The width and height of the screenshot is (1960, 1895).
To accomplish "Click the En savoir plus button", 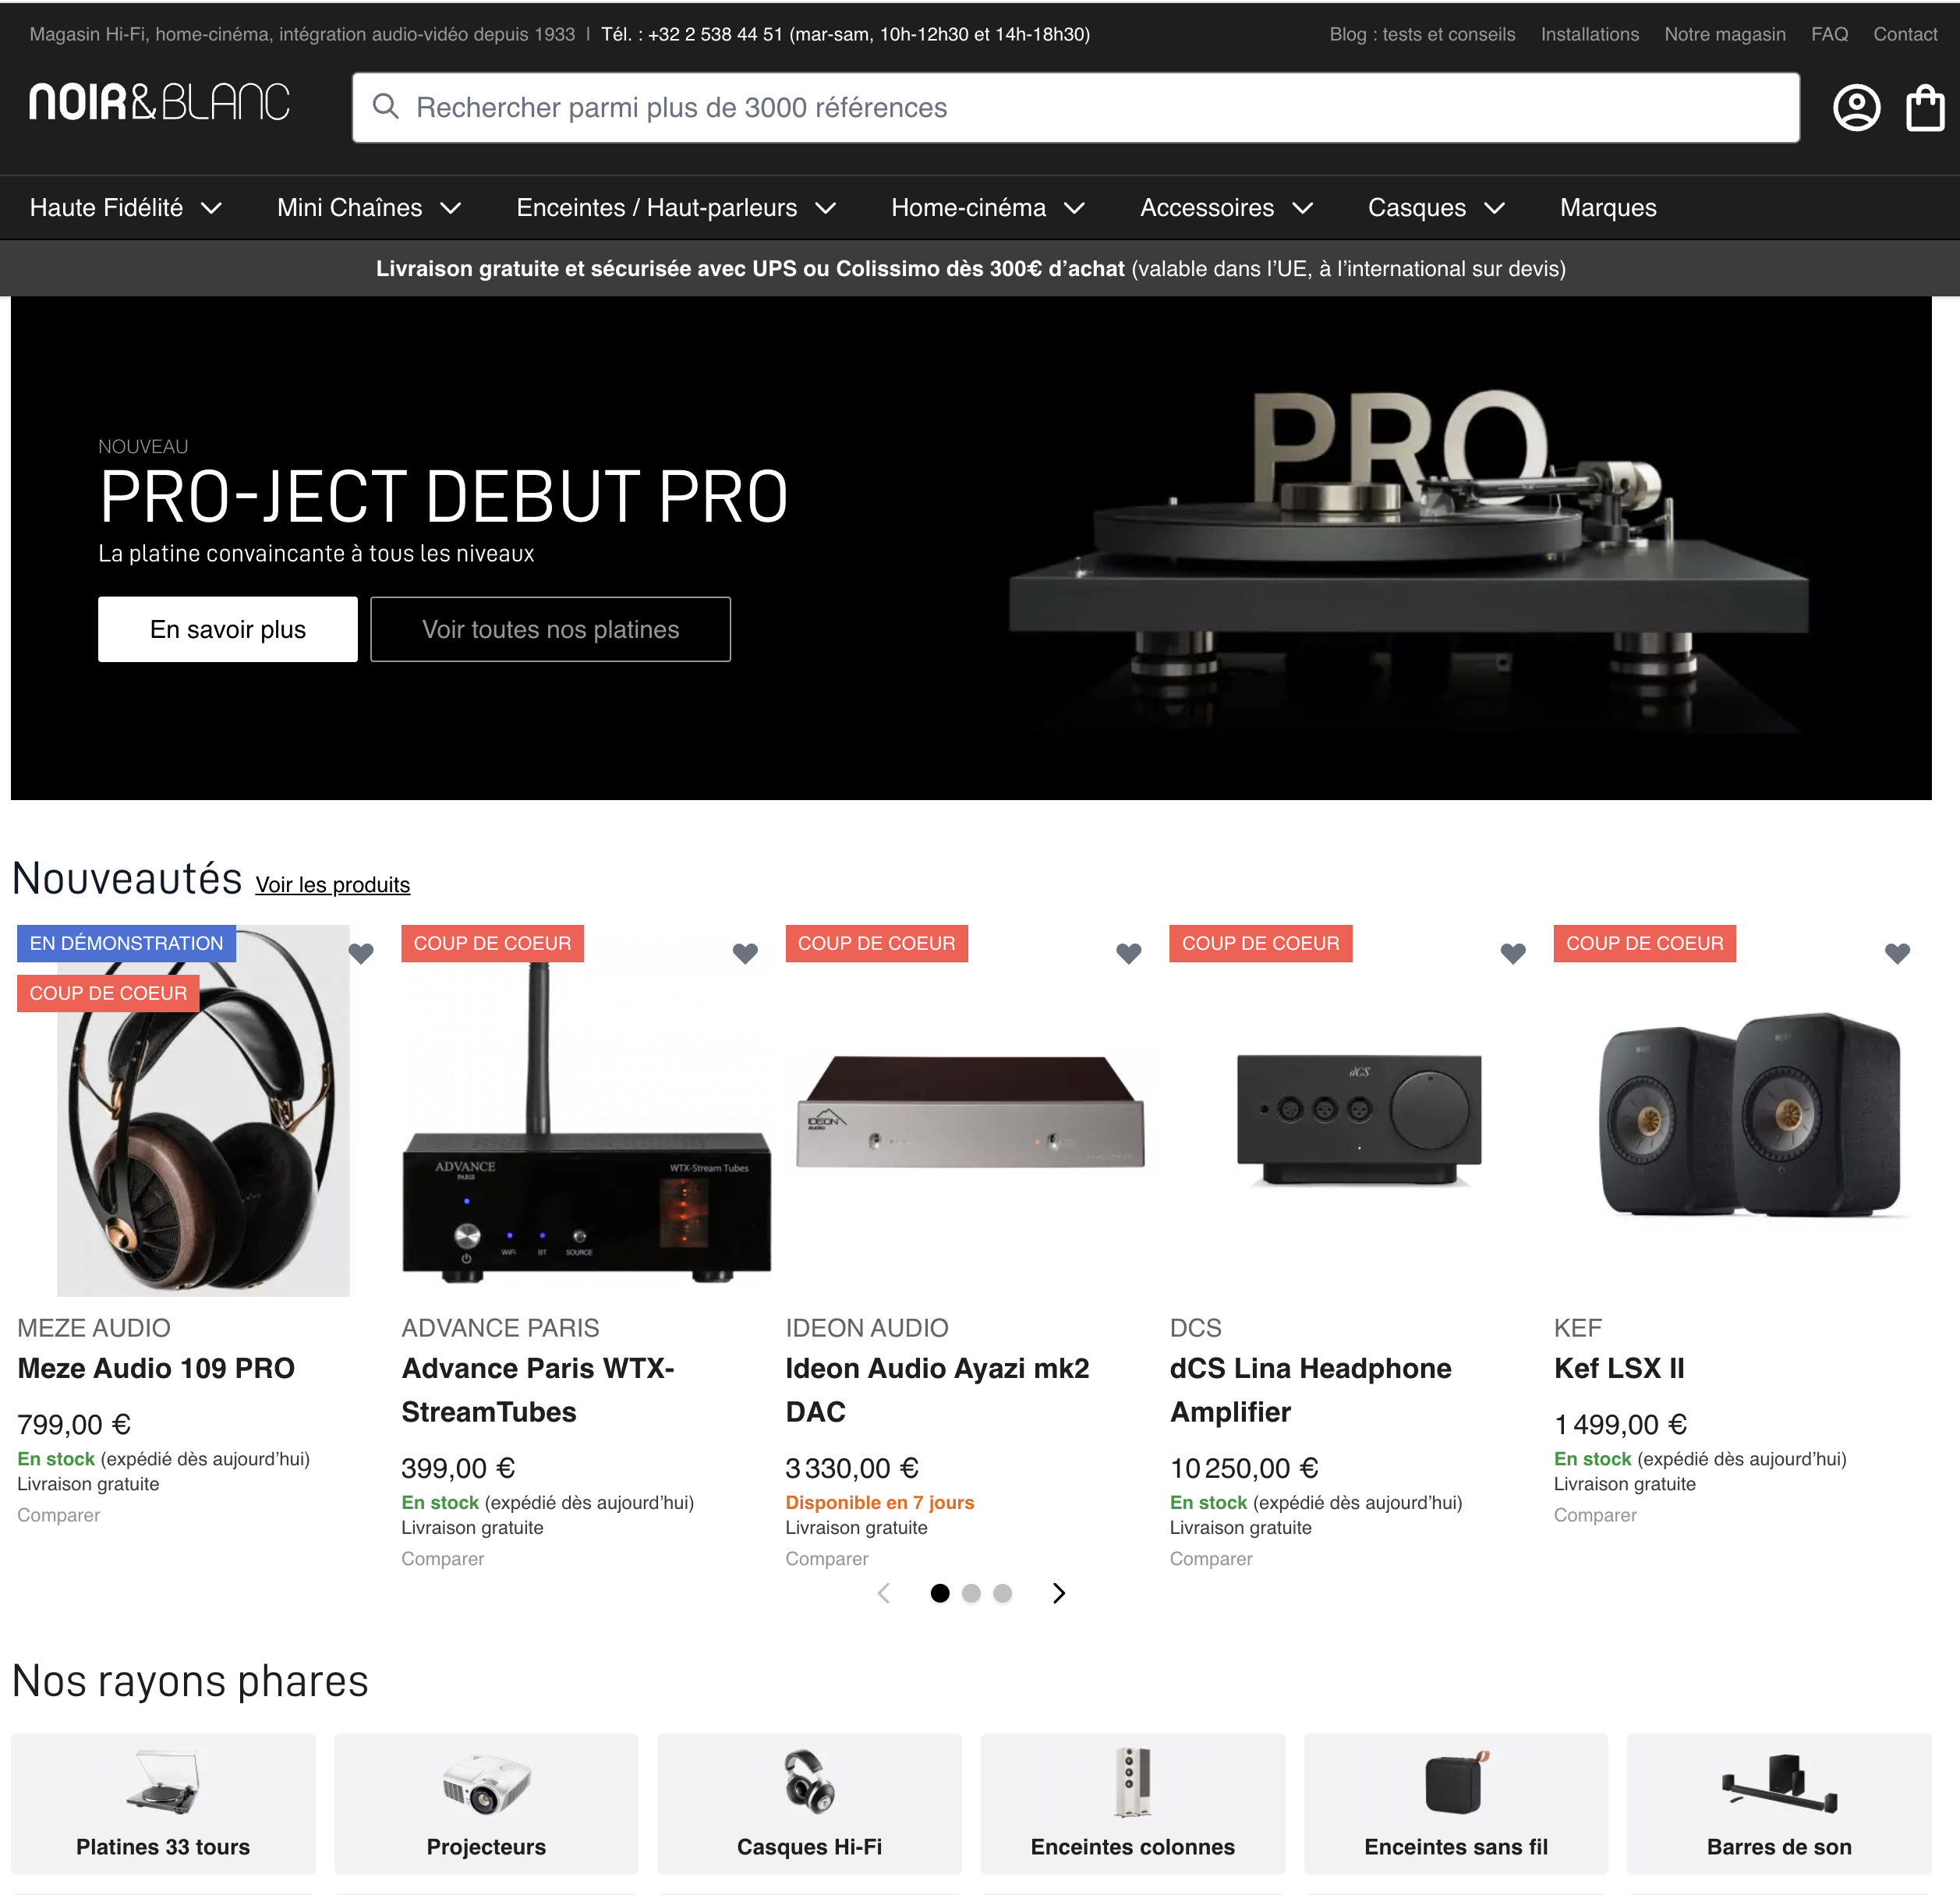I will pos(228,629).
